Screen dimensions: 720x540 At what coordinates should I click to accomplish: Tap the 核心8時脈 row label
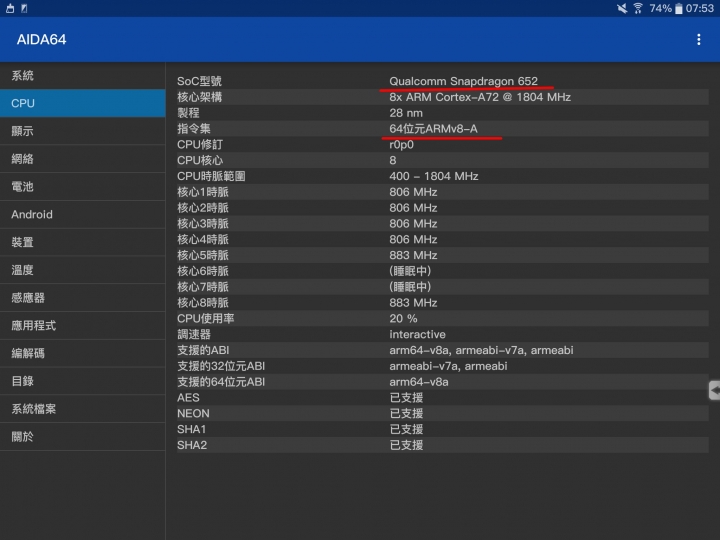[x=202, y=303]
